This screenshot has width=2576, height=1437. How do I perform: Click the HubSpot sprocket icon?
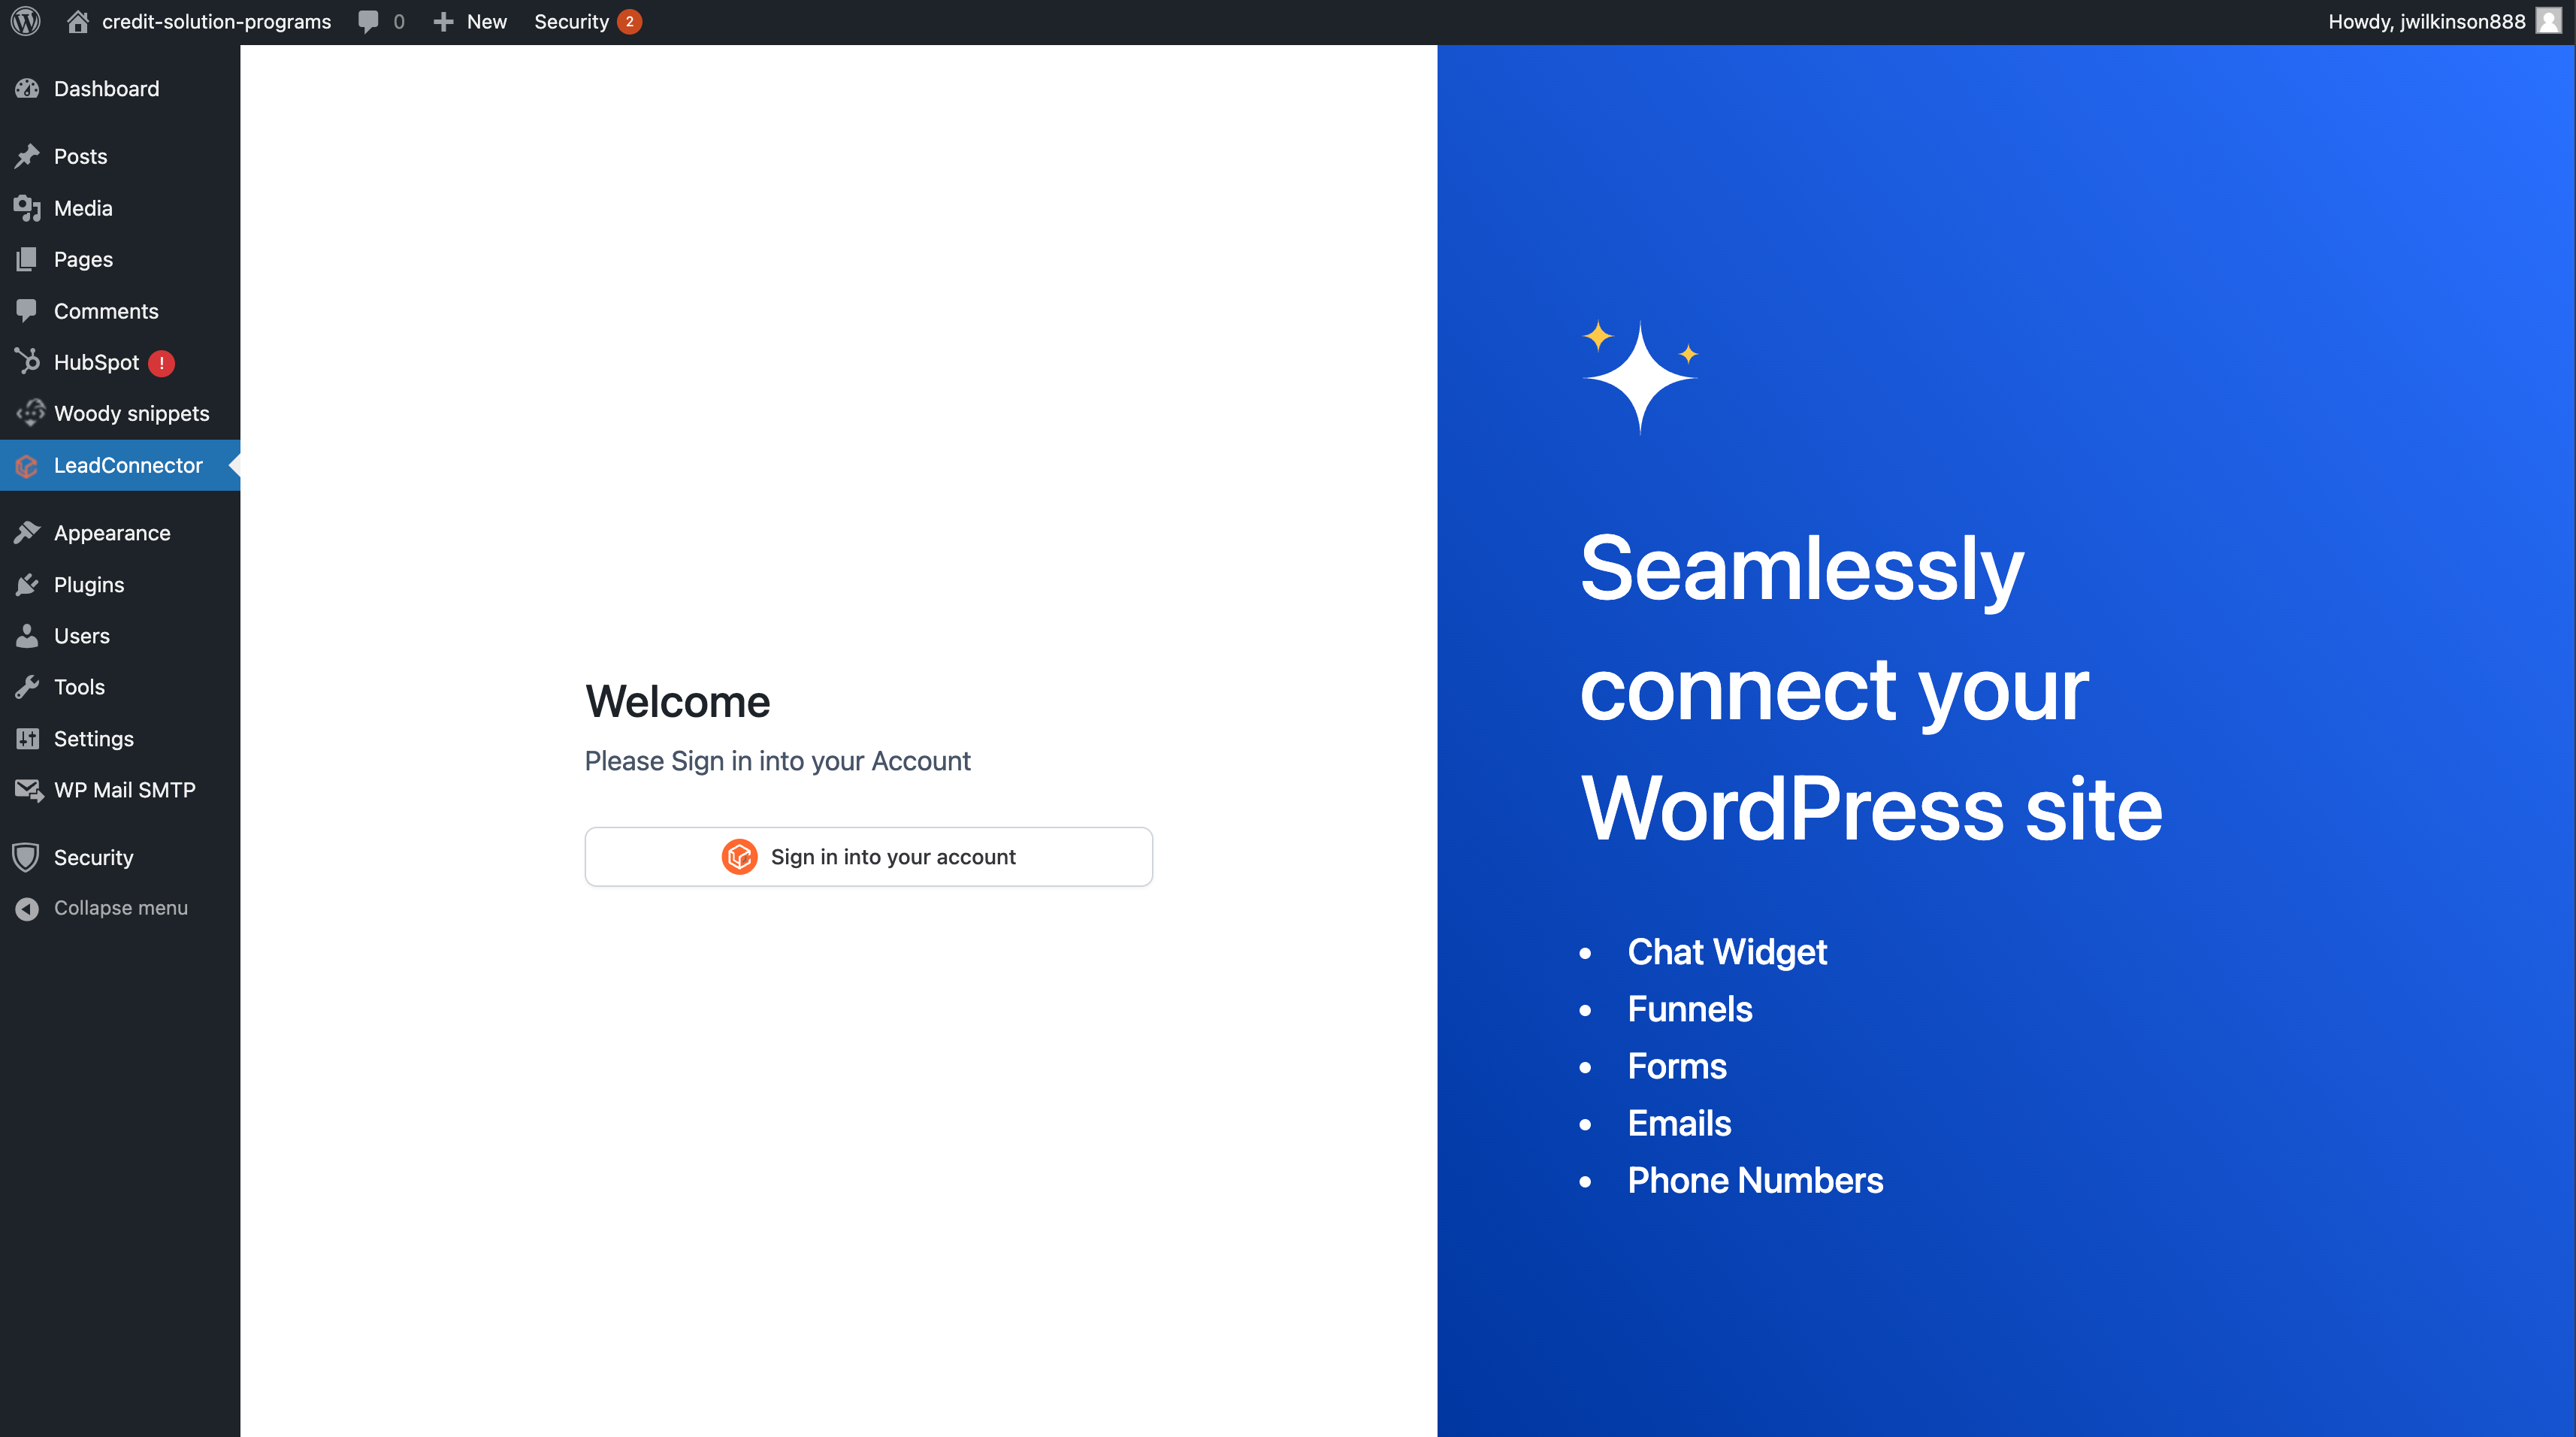click(27, 362)
